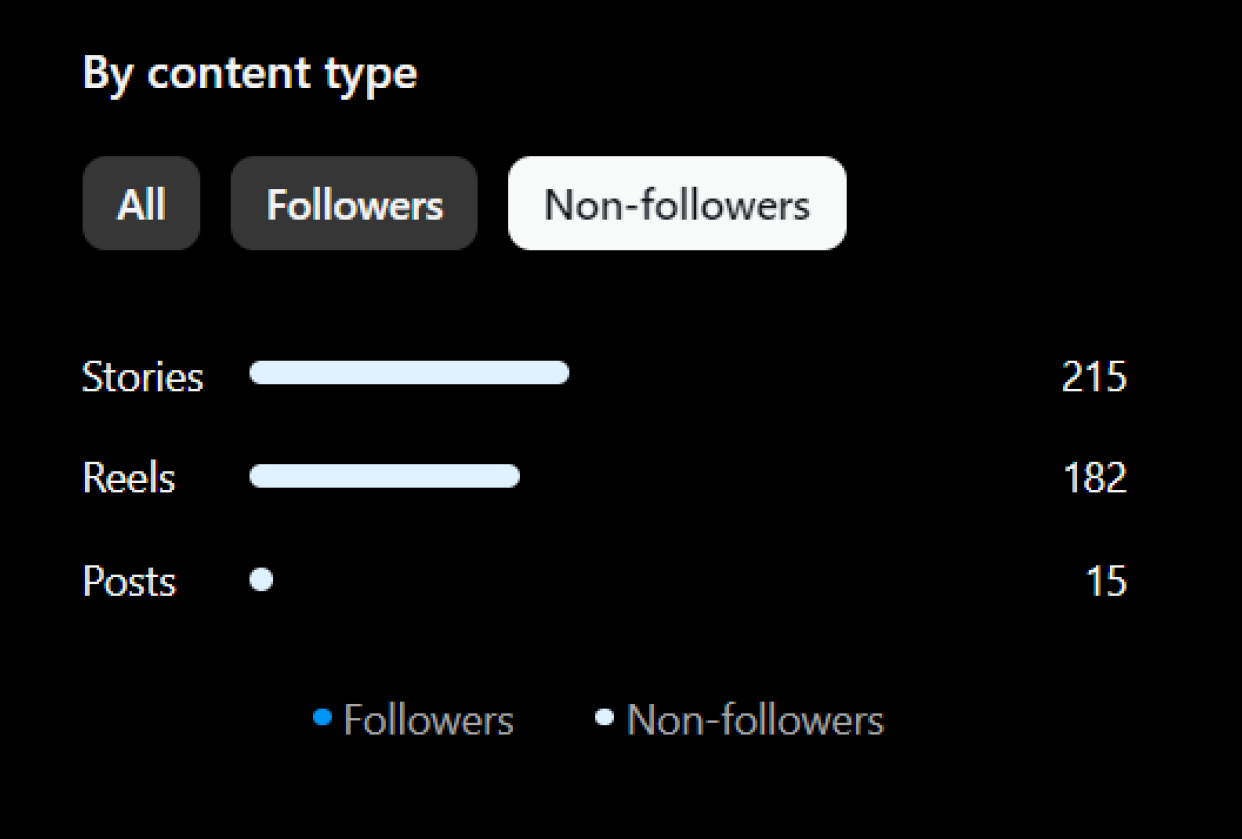Select the Non-followers filter tab
The image size is (1242, 839).
(677, 203)
